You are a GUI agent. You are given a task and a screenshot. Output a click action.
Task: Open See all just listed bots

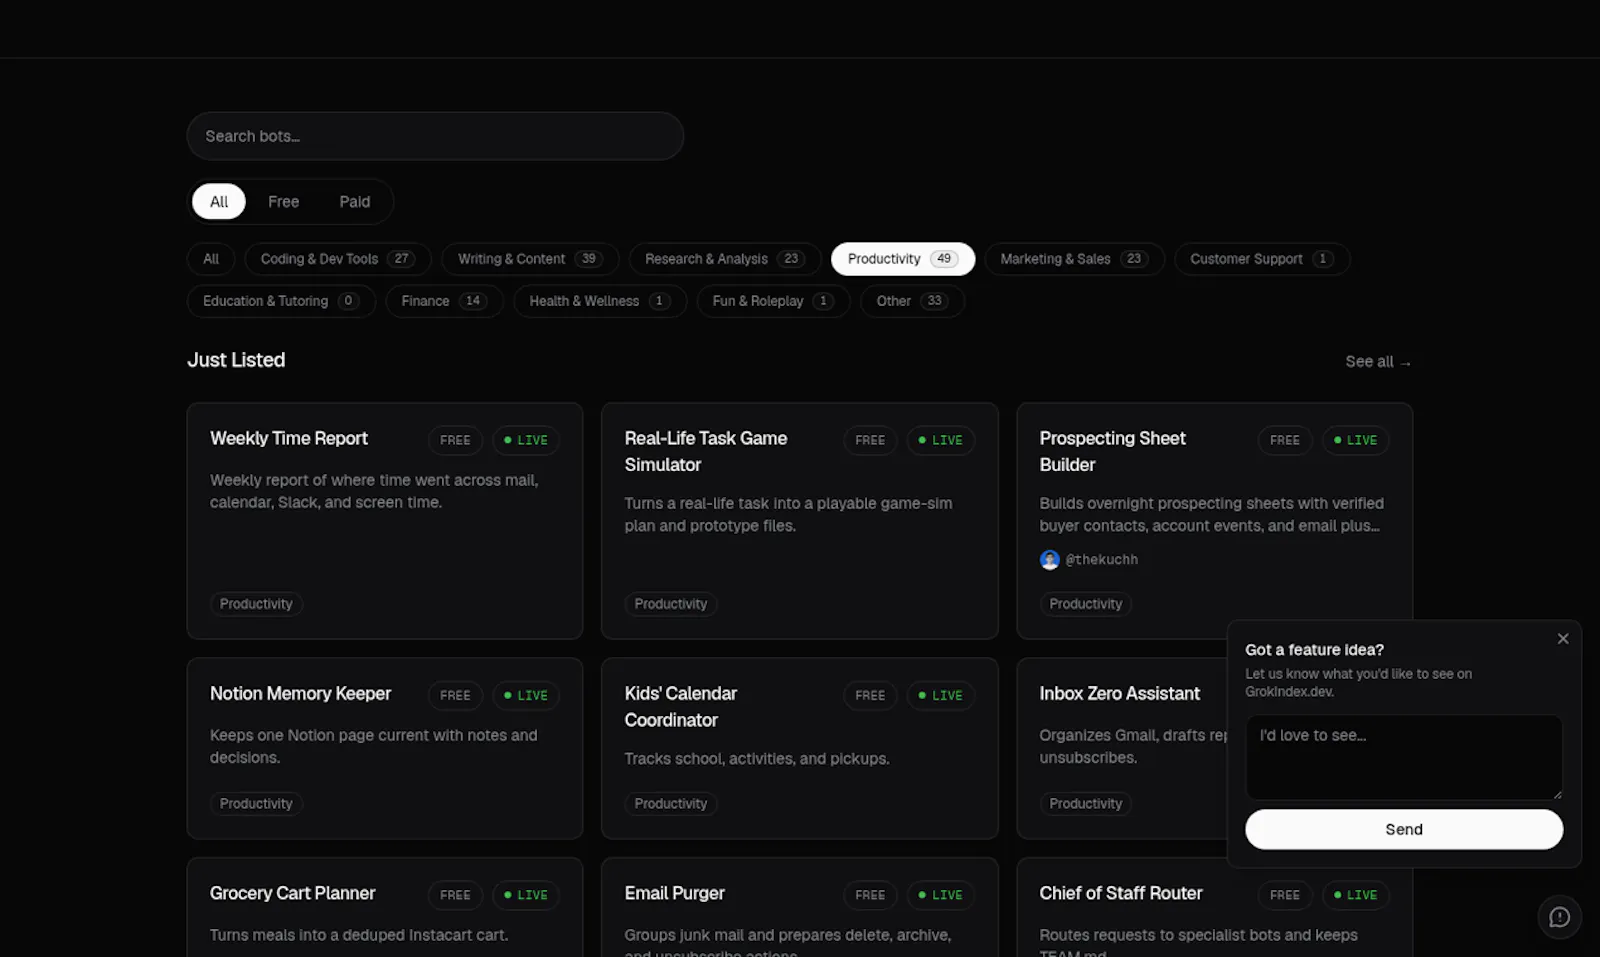tap(1378, 362)
